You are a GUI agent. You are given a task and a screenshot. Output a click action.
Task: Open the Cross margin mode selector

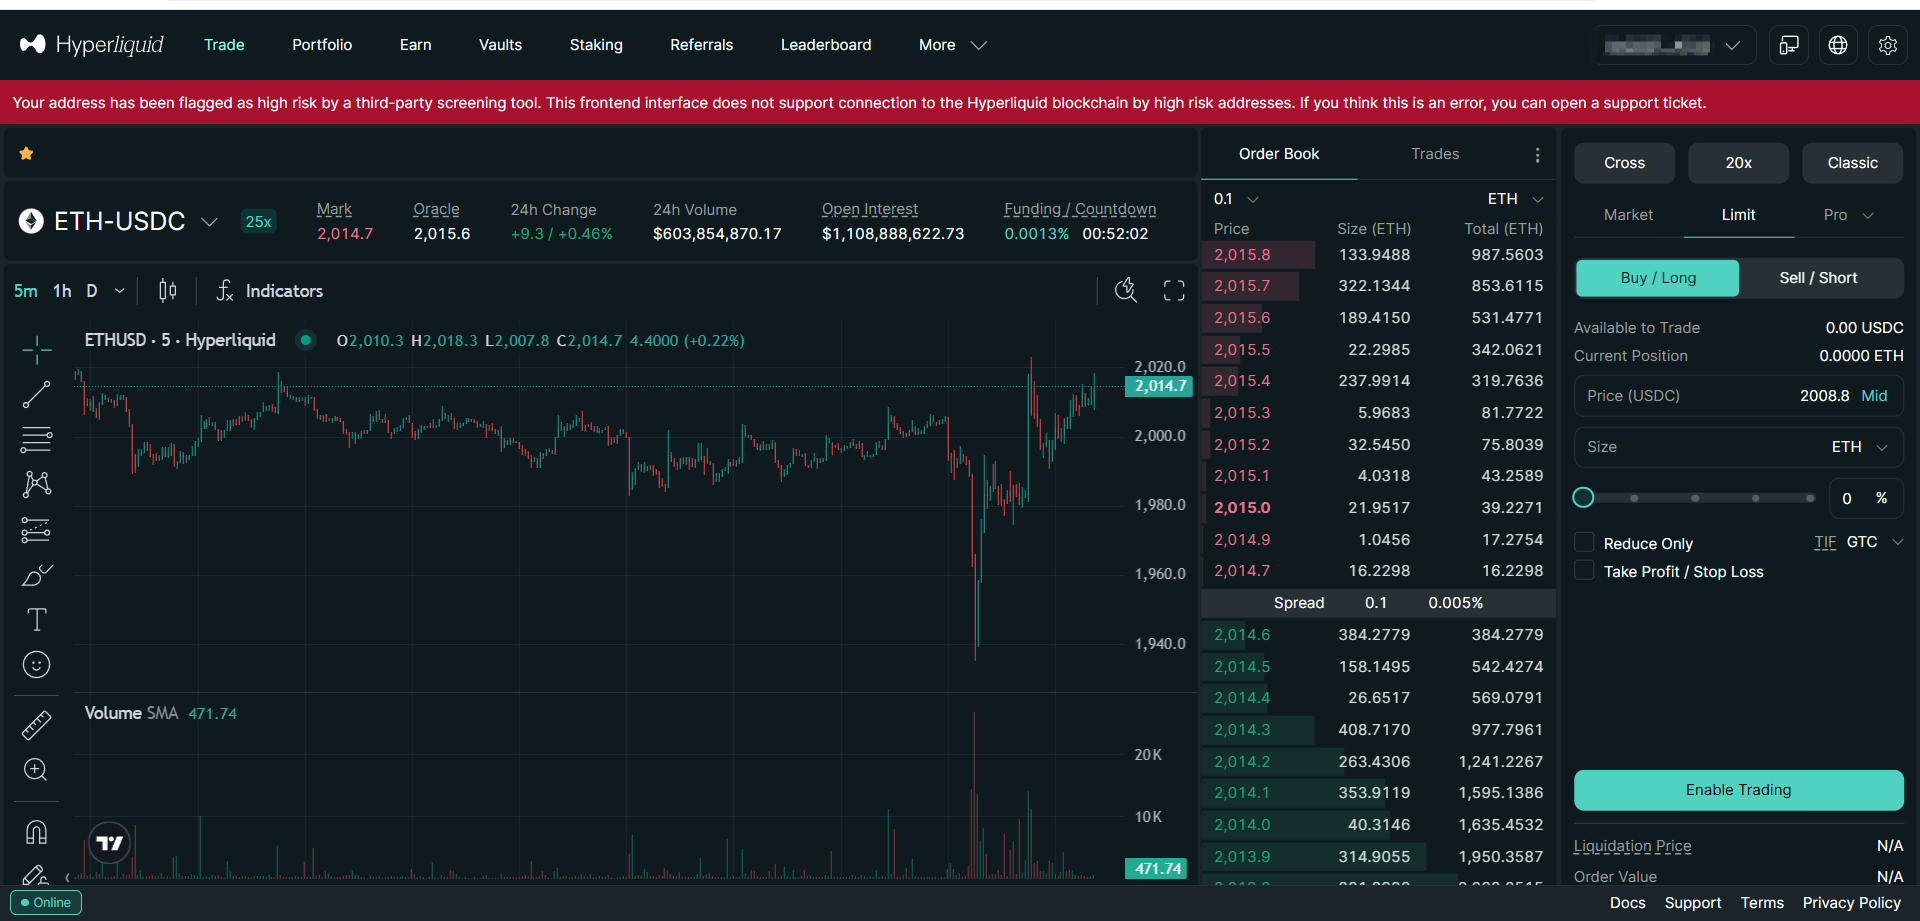1624,163
